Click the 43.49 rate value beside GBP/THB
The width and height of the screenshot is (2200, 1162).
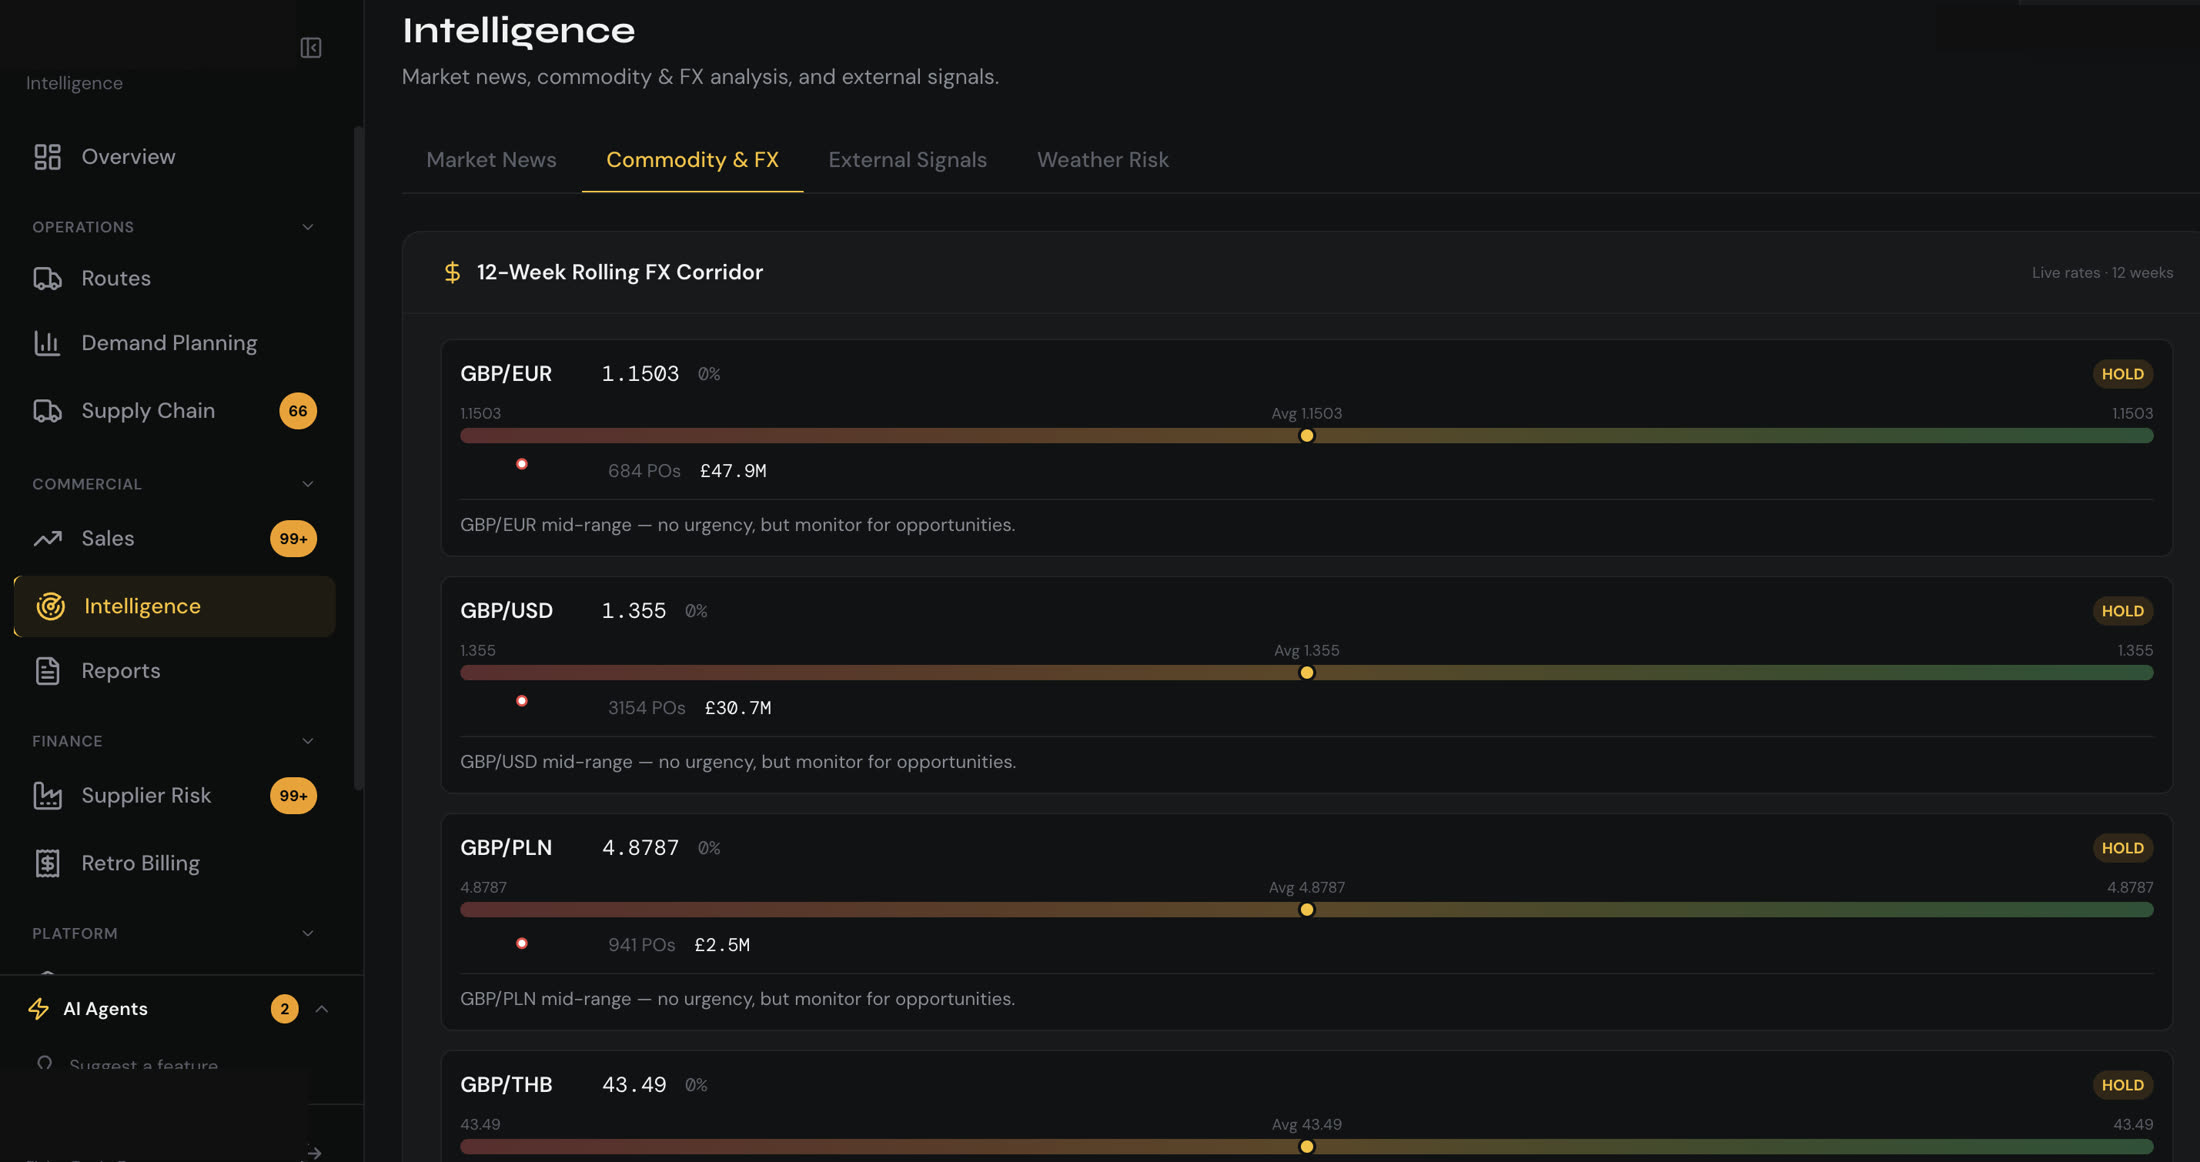[634, 1085]
